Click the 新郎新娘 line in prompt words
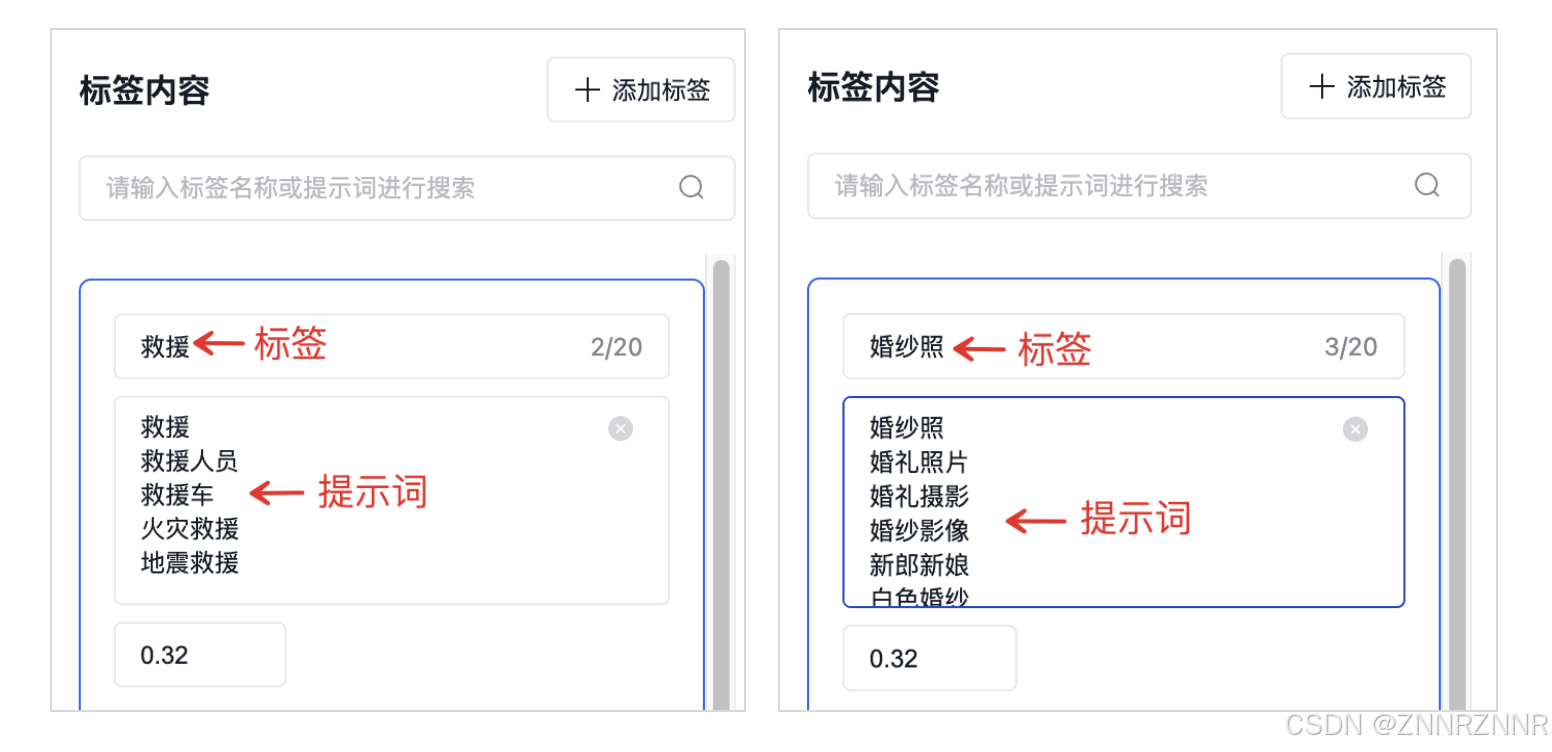This screenshot has width=1552, height=752. click(919, 565)
